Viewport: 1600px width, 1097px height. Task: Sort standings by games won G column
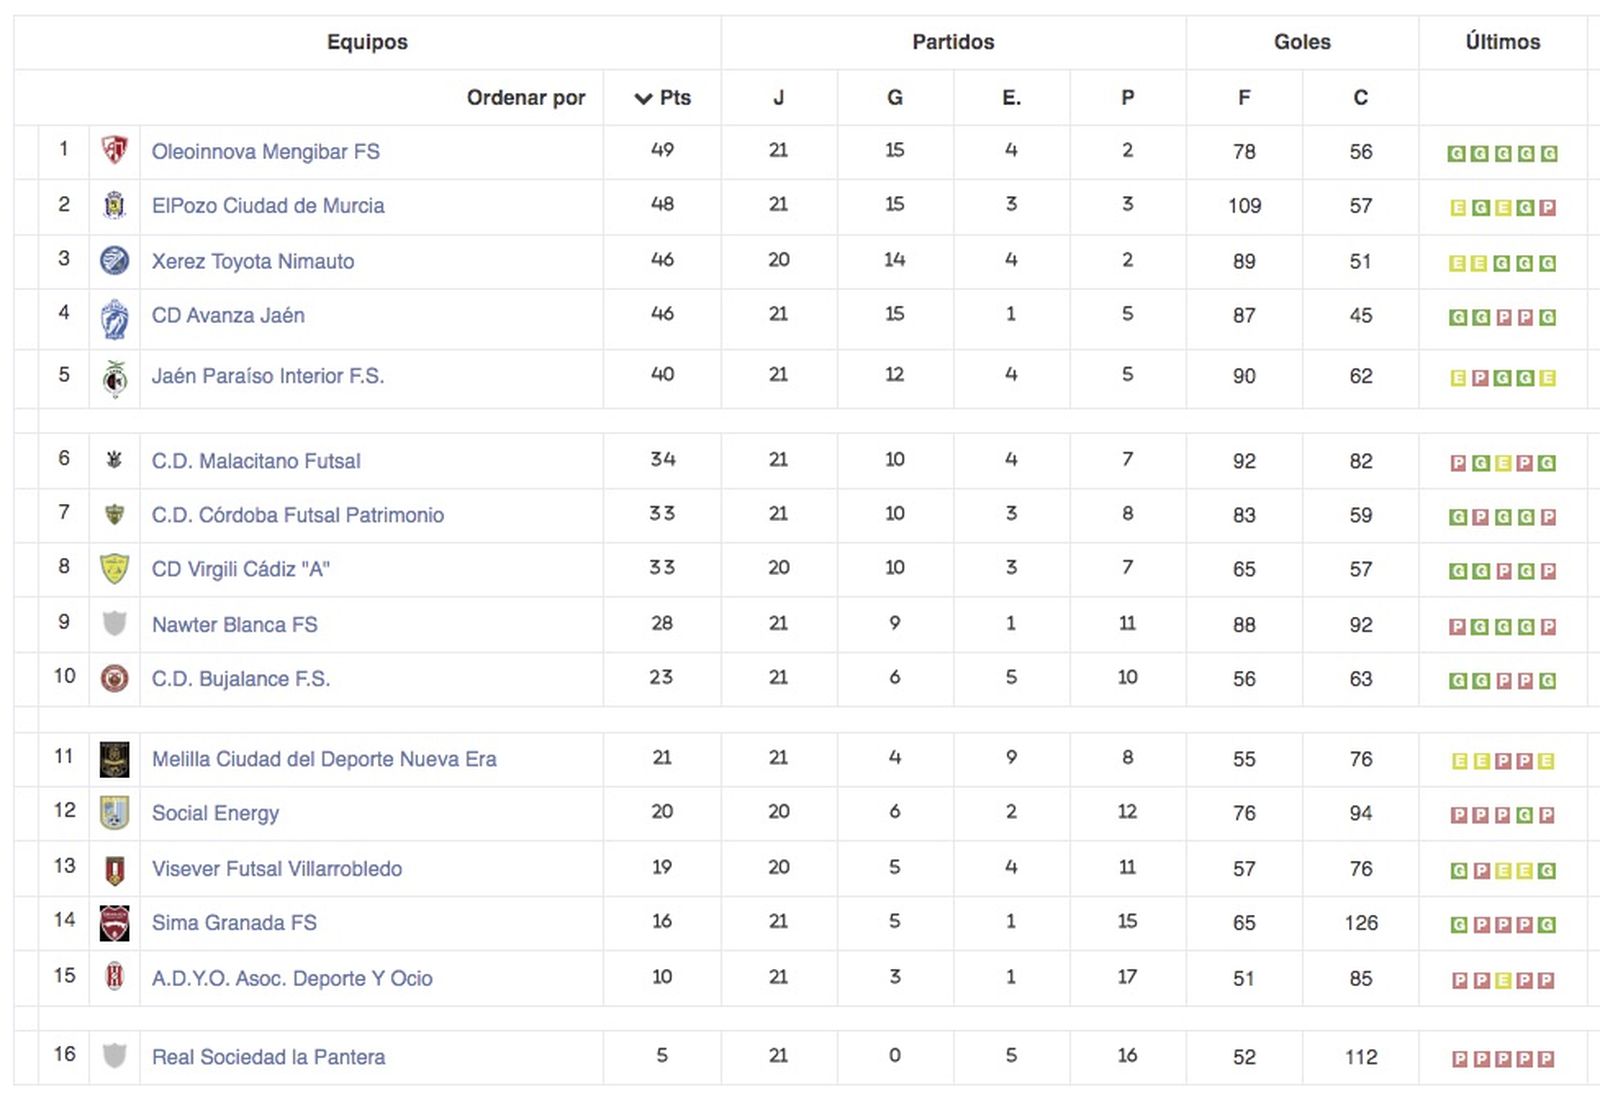(894, 98)
